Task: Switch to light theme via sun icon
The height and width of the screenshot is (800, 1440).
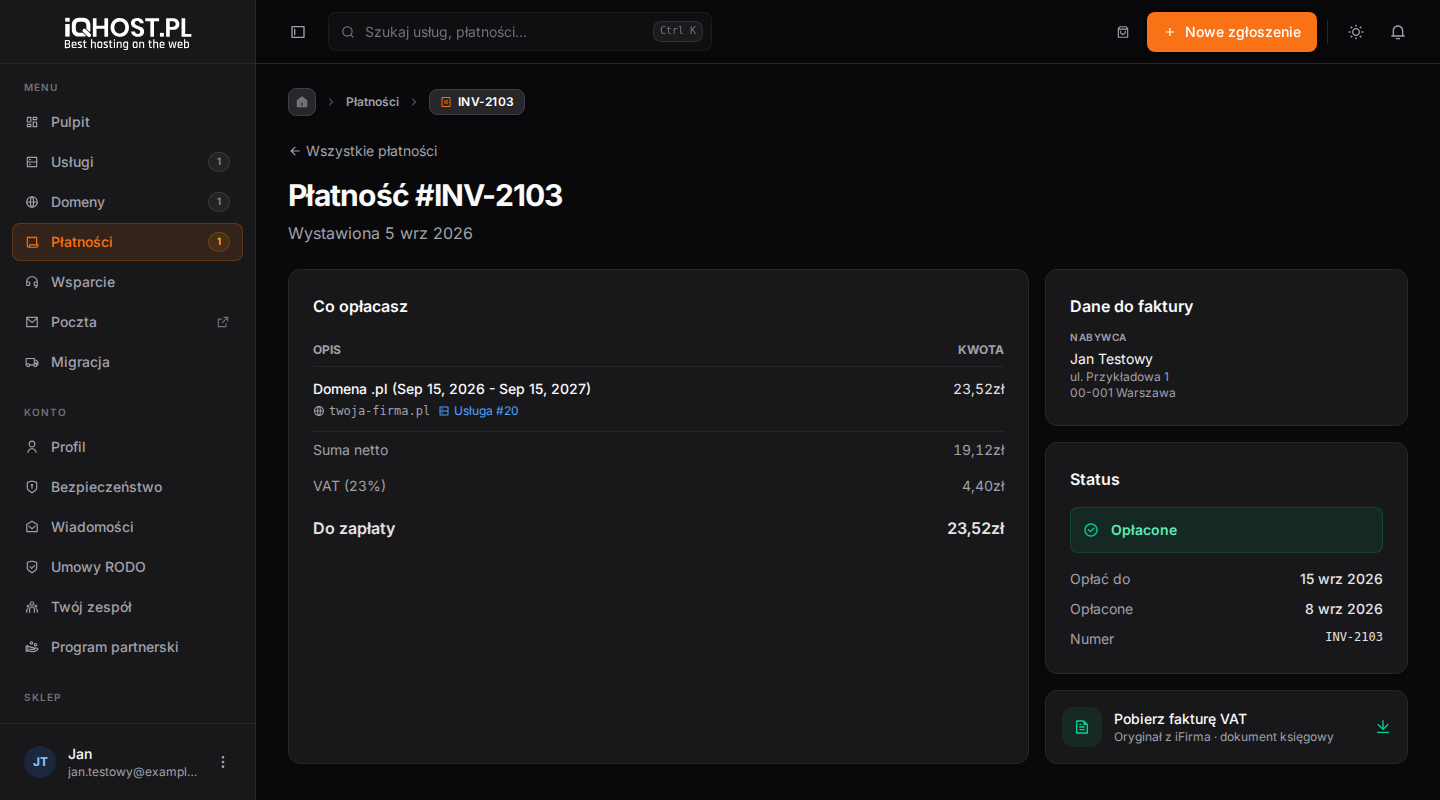Action: [1356, 32]
